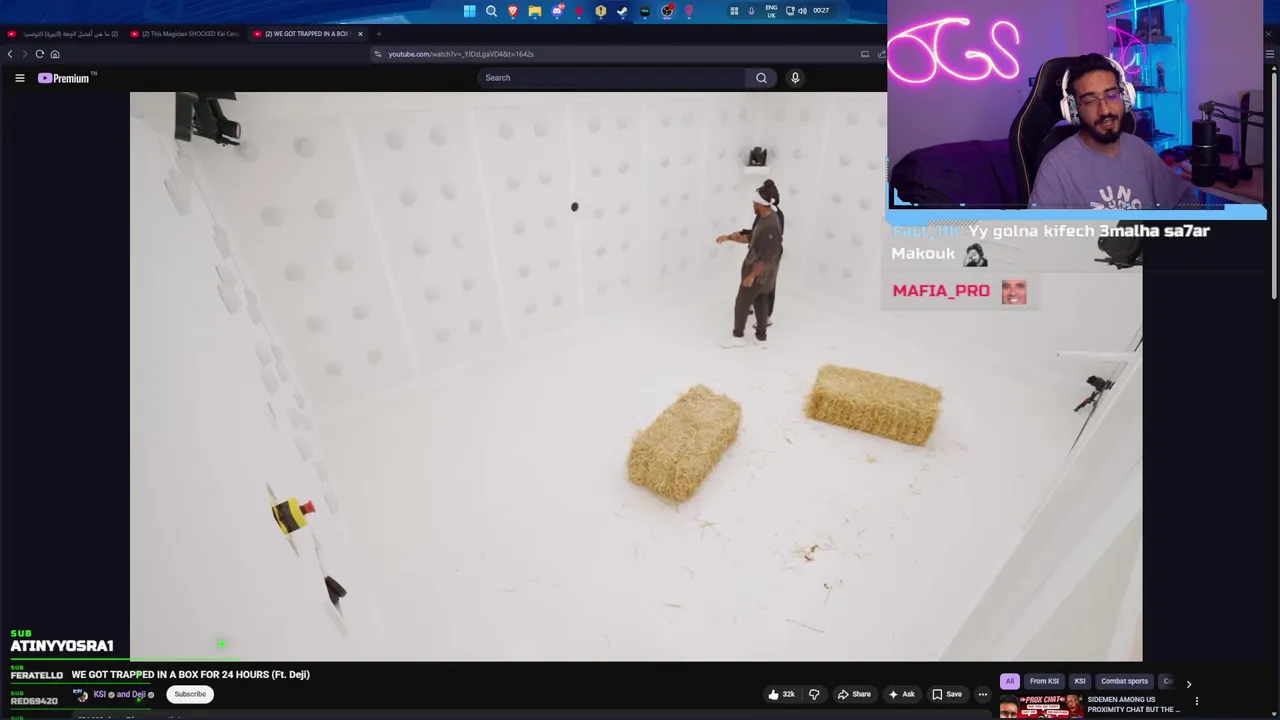The image size is (1280, 720).
Task: Share this video
Action: click(854, 694)
